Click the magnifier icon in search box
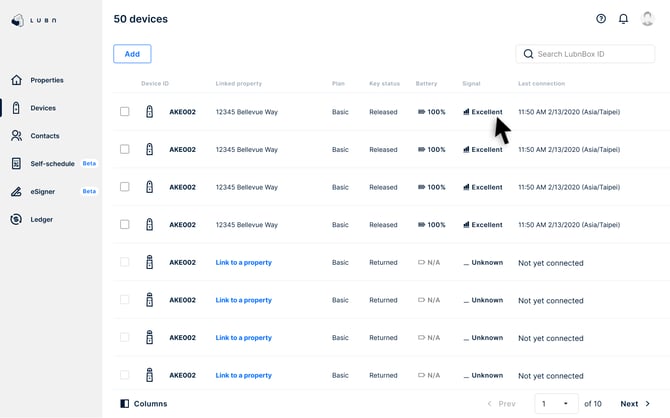 pyautogui.click(x=528, y=54)
